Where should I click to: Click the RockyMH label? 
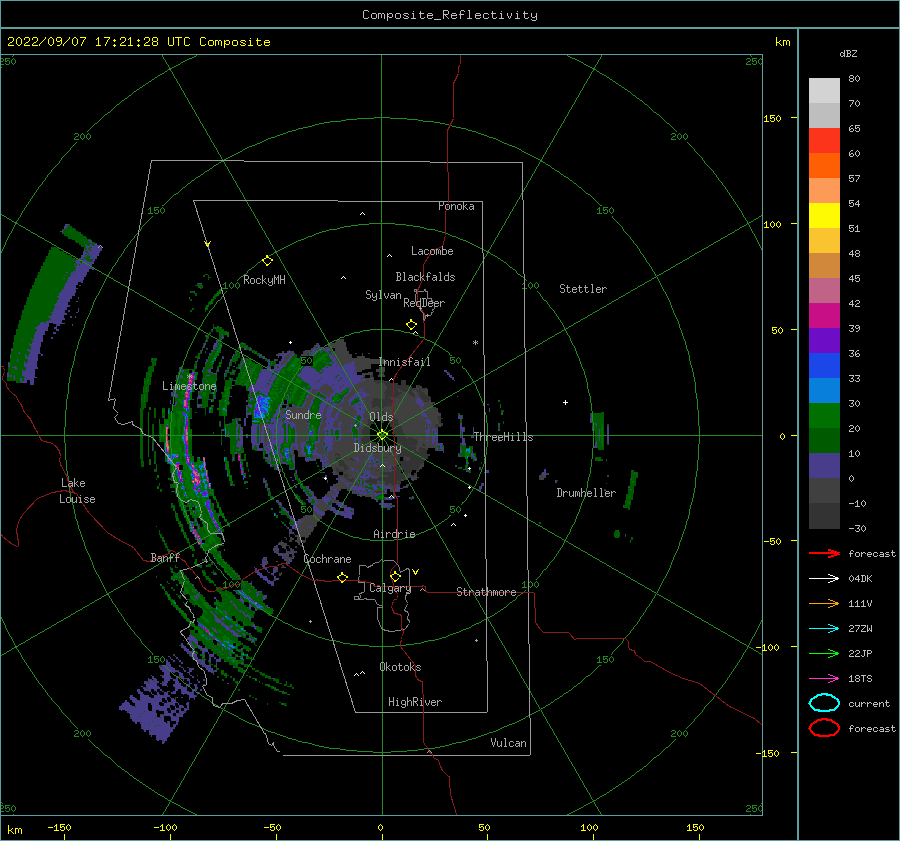[264, 280]
